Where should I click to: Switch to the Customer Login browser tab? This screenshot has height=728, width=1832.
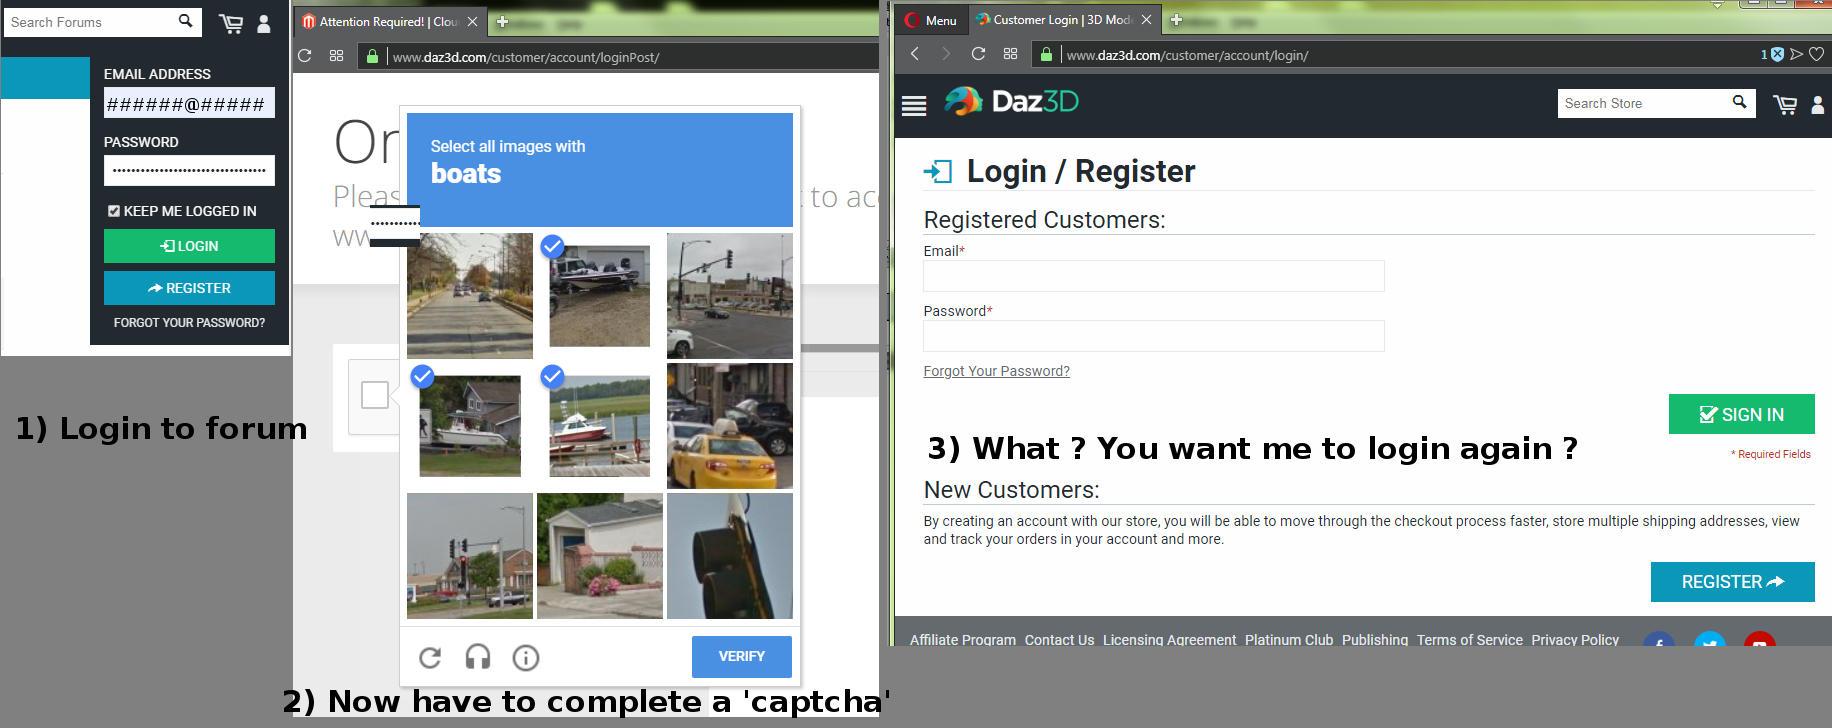click(x=1062, y=19)
